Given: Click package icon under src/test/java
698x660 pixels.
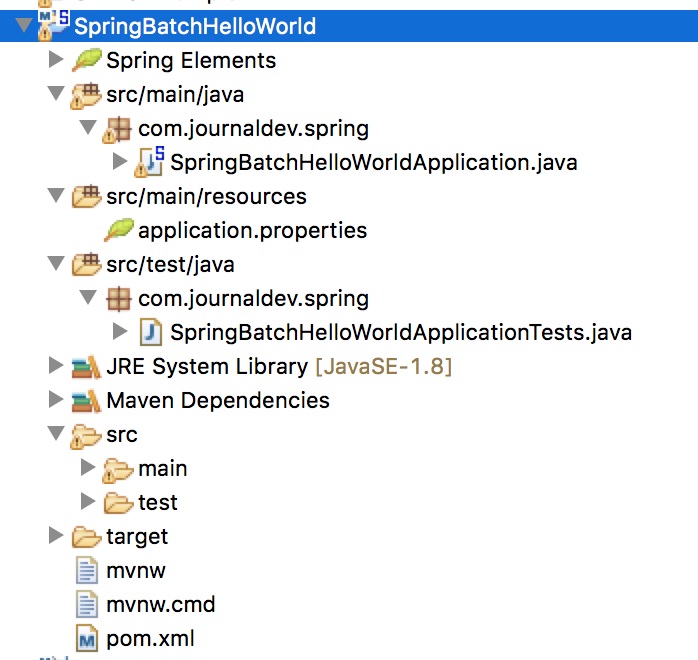Looking at the screenshot, I should pos(119,299).
